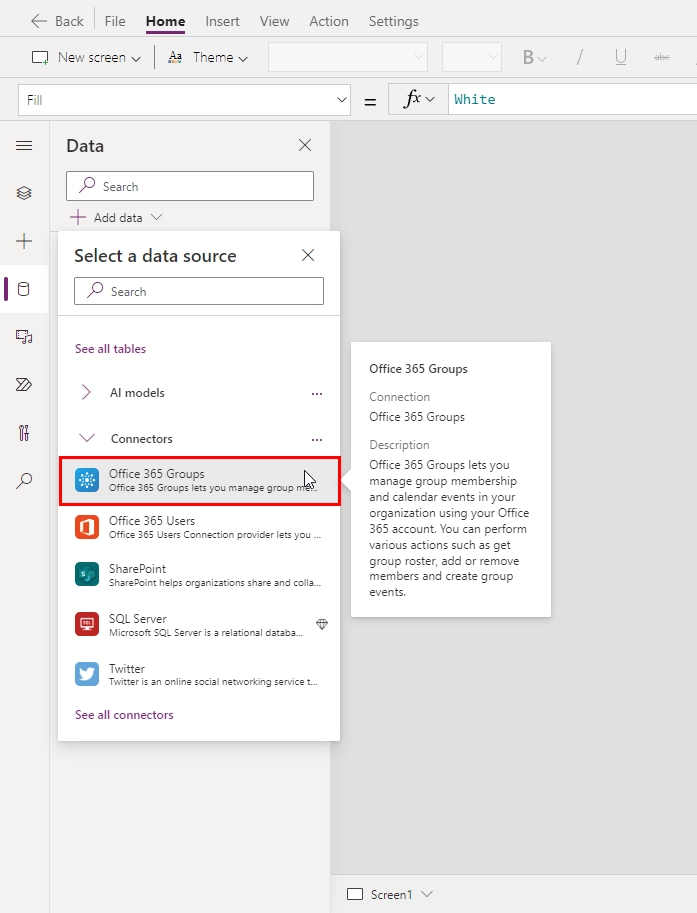Viewport: 697px width, 913px height.
Task: Open the Search magnifier icon in sidebar
Action: [24, 480]
